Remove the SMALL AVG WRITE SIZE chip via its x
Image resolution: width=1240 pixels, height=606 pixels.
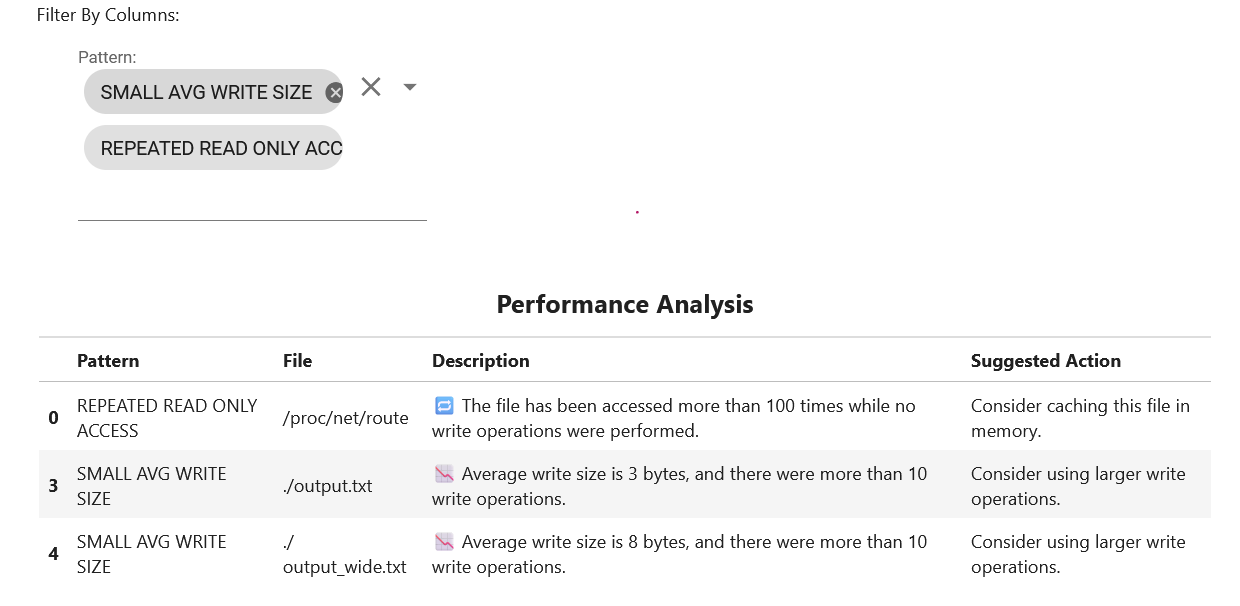335,92
